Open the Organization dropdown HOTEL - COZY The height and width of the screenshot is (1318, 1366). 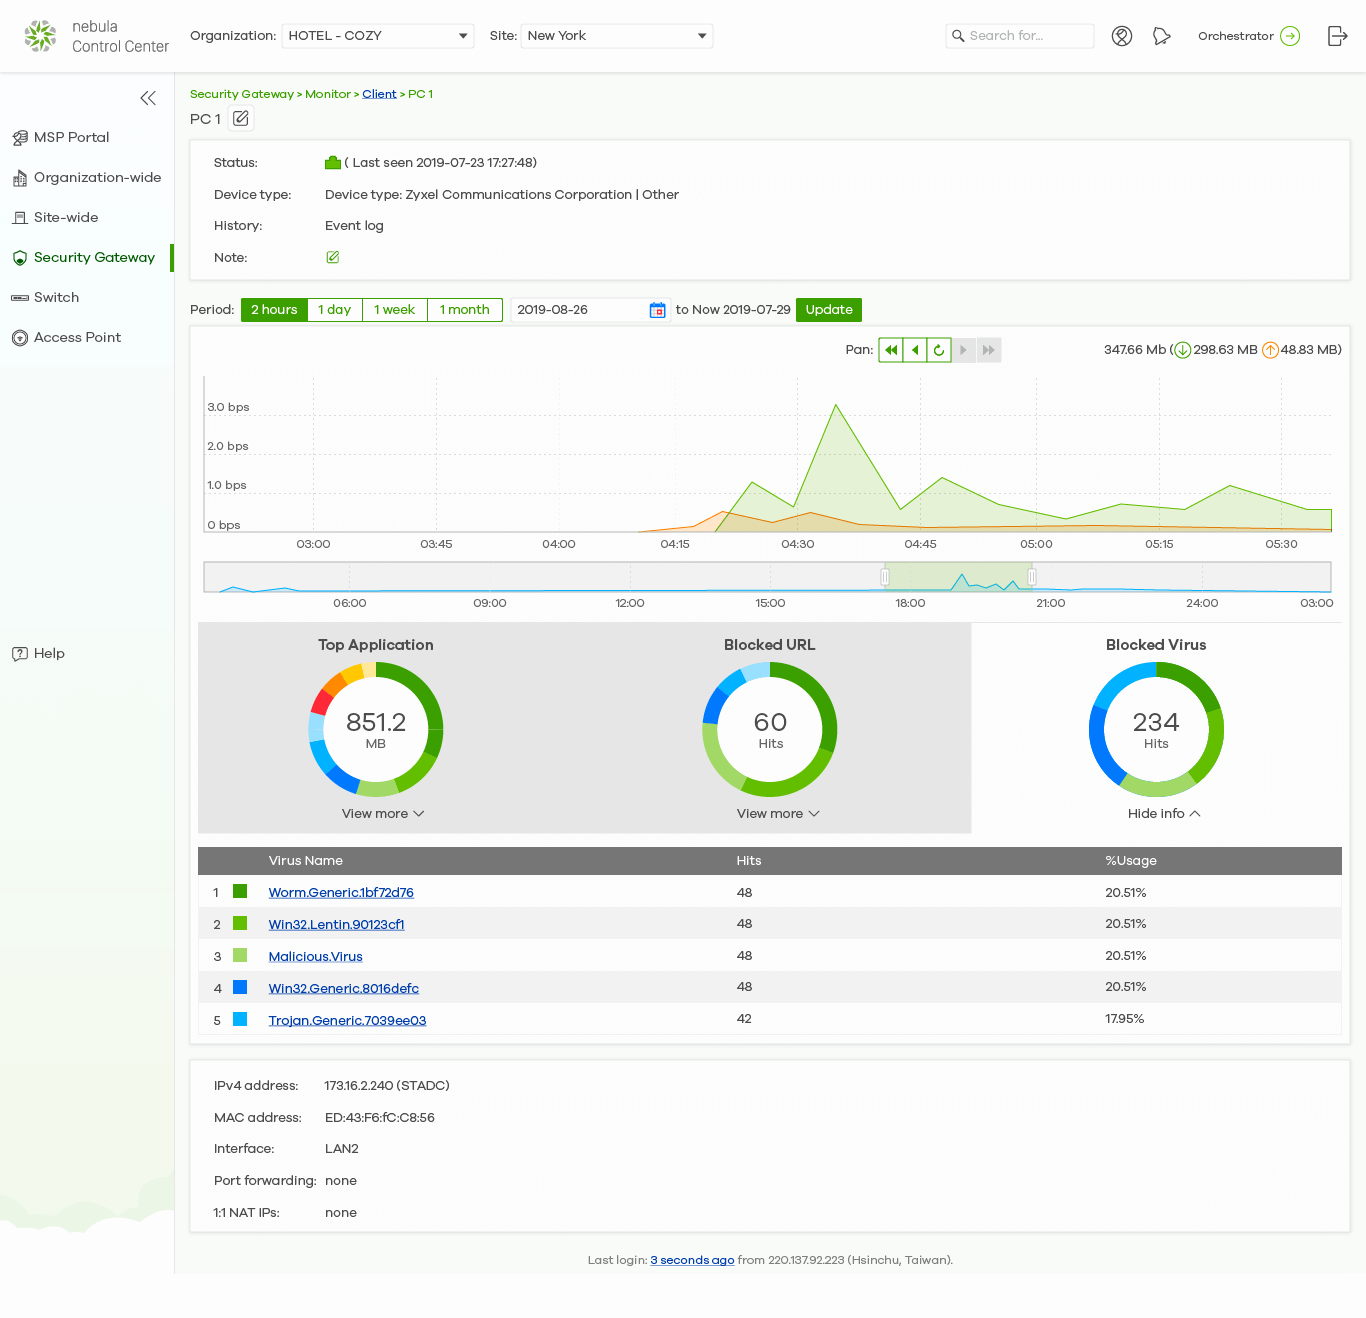378,36
